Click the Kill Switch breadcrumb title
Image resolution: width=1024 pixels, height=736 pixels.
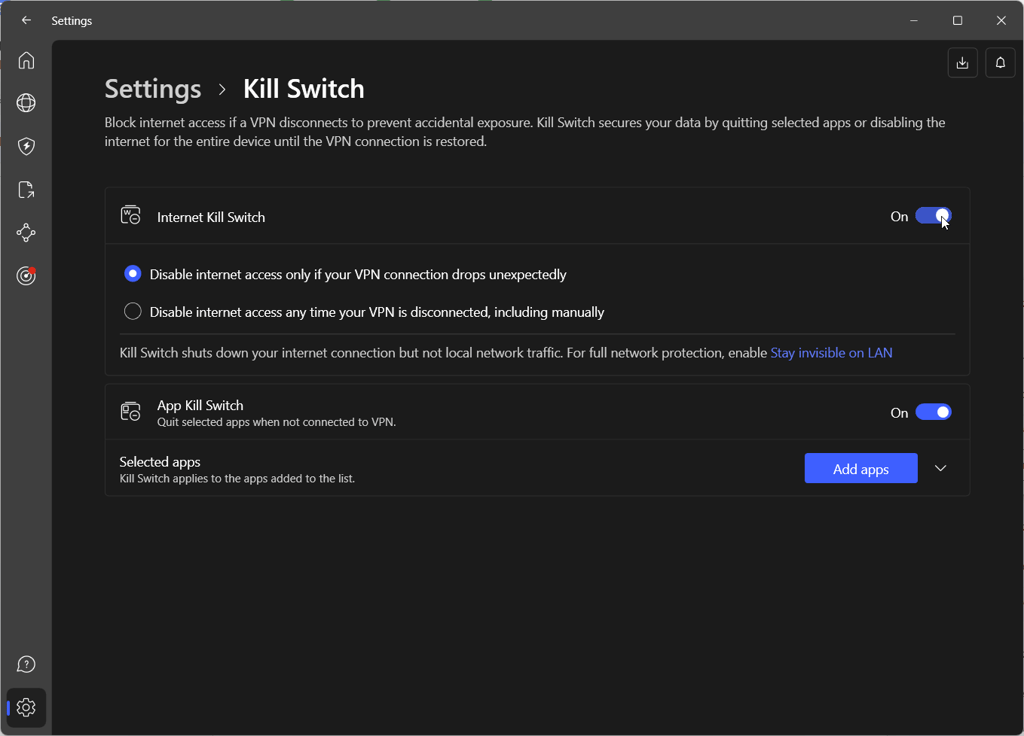tap(304, 89)
